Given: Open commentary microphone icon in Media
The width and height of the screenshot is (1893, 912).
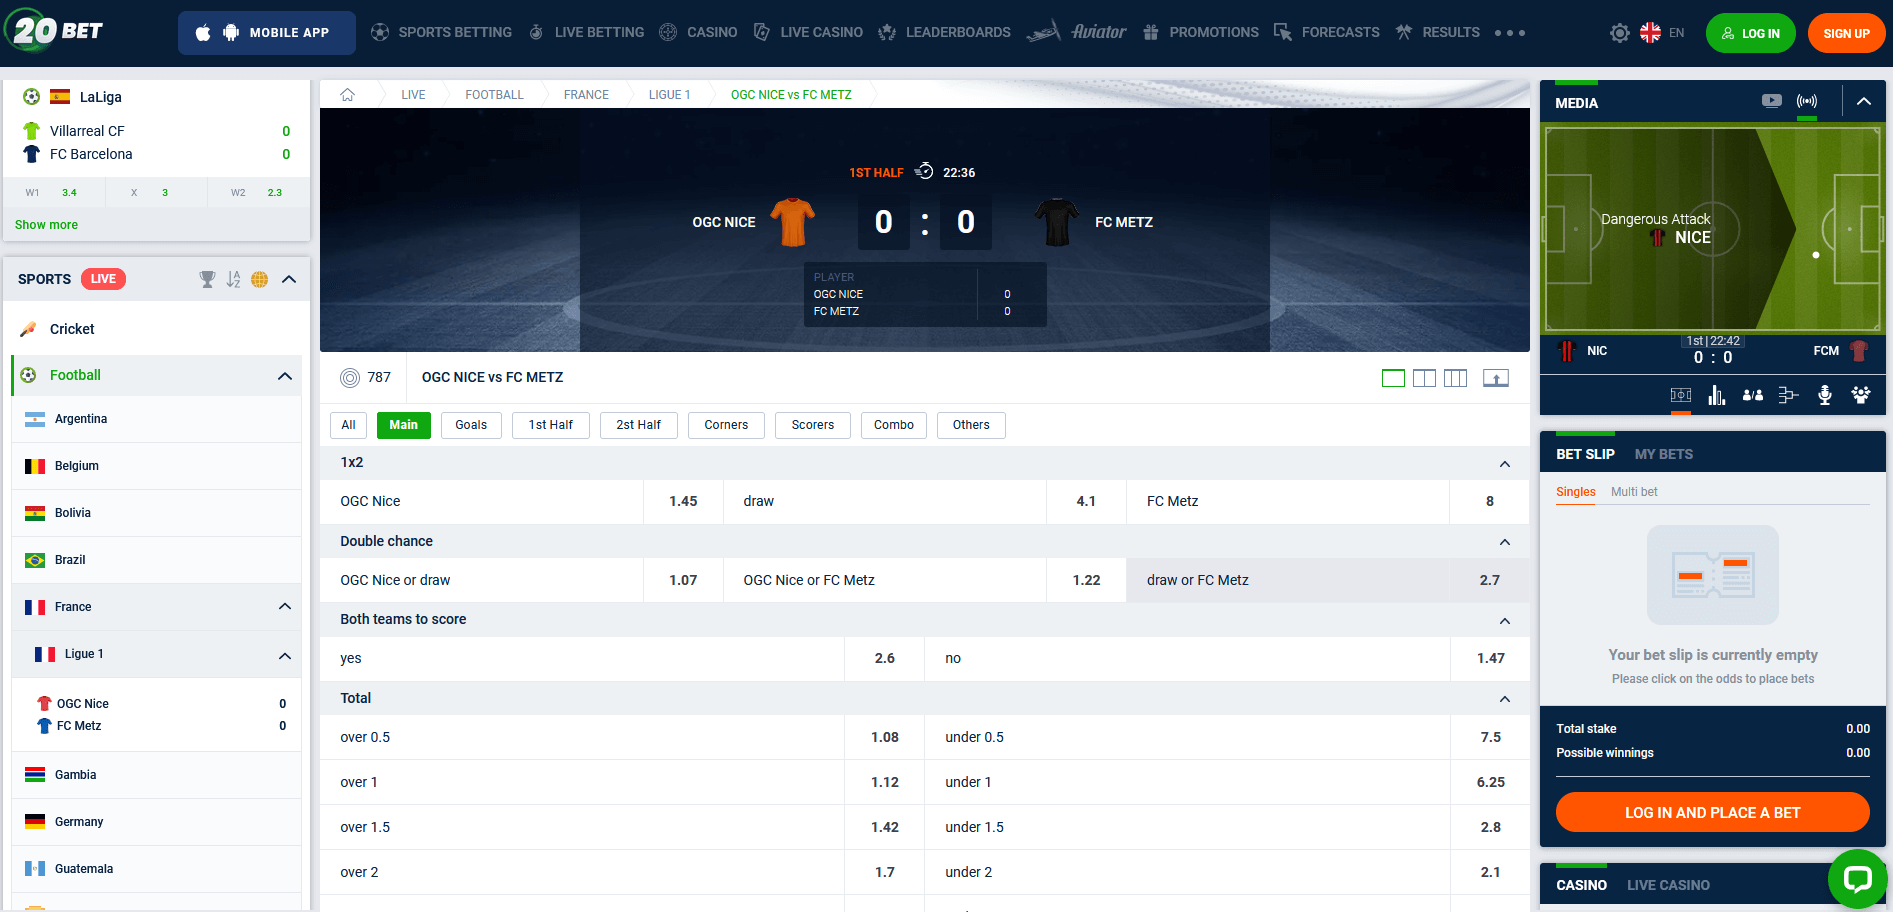Looking at the screenshot, I should 1825,395.
